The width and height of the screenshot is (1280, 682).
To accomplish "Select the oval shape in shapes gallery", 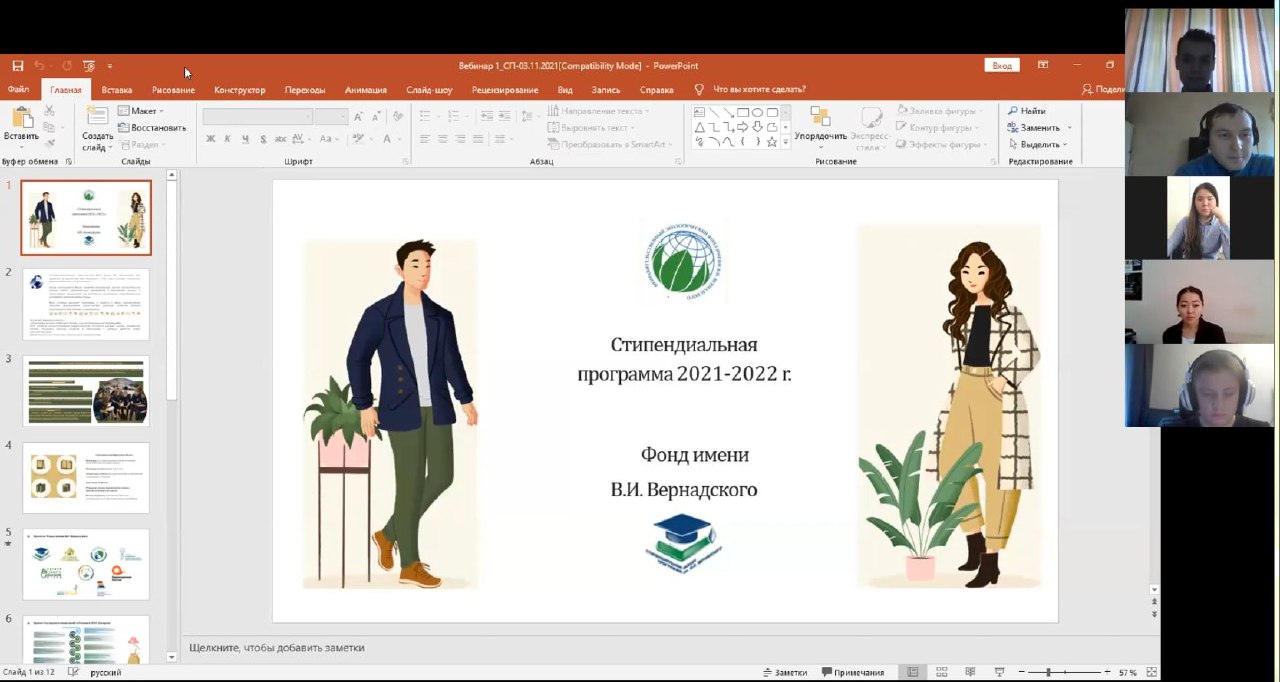I will pos(757,112).
